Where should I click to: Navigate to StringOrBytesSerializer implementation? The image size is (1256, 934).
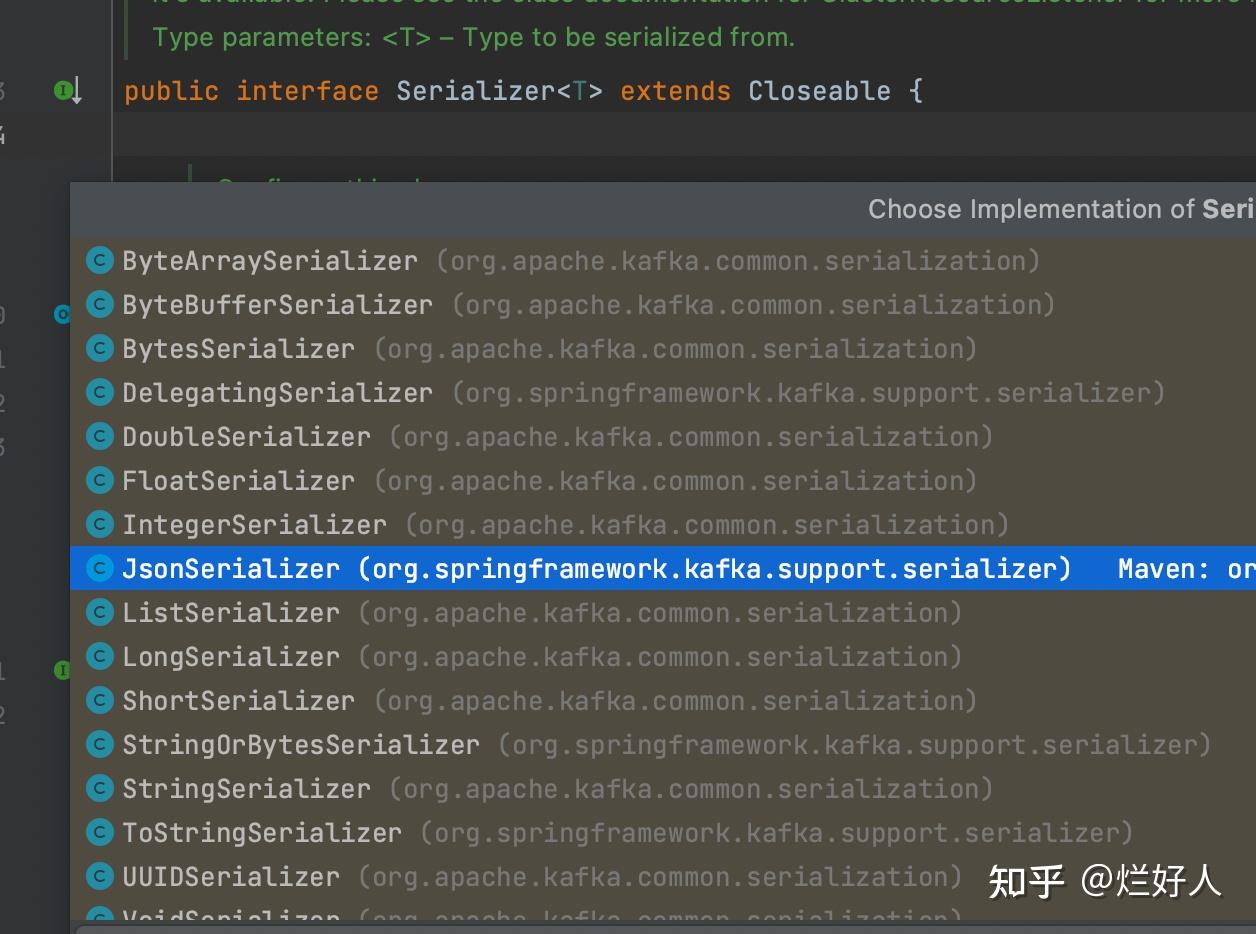tap(300, 745)
